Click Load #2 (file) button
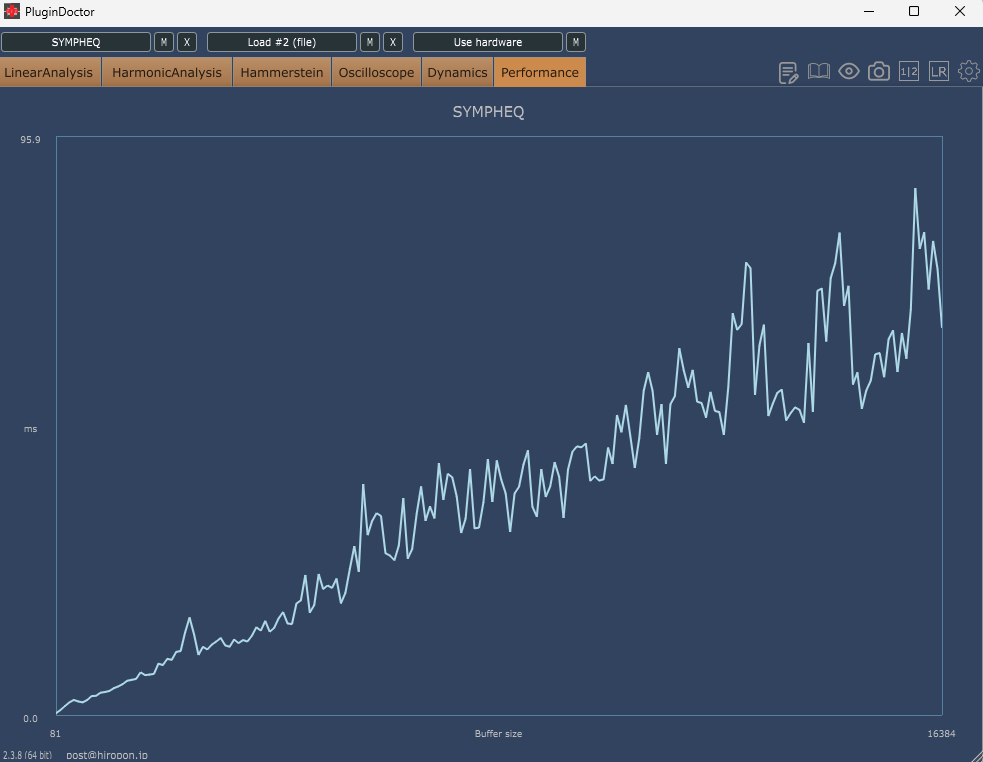The image size is (983, 762). 281,42
